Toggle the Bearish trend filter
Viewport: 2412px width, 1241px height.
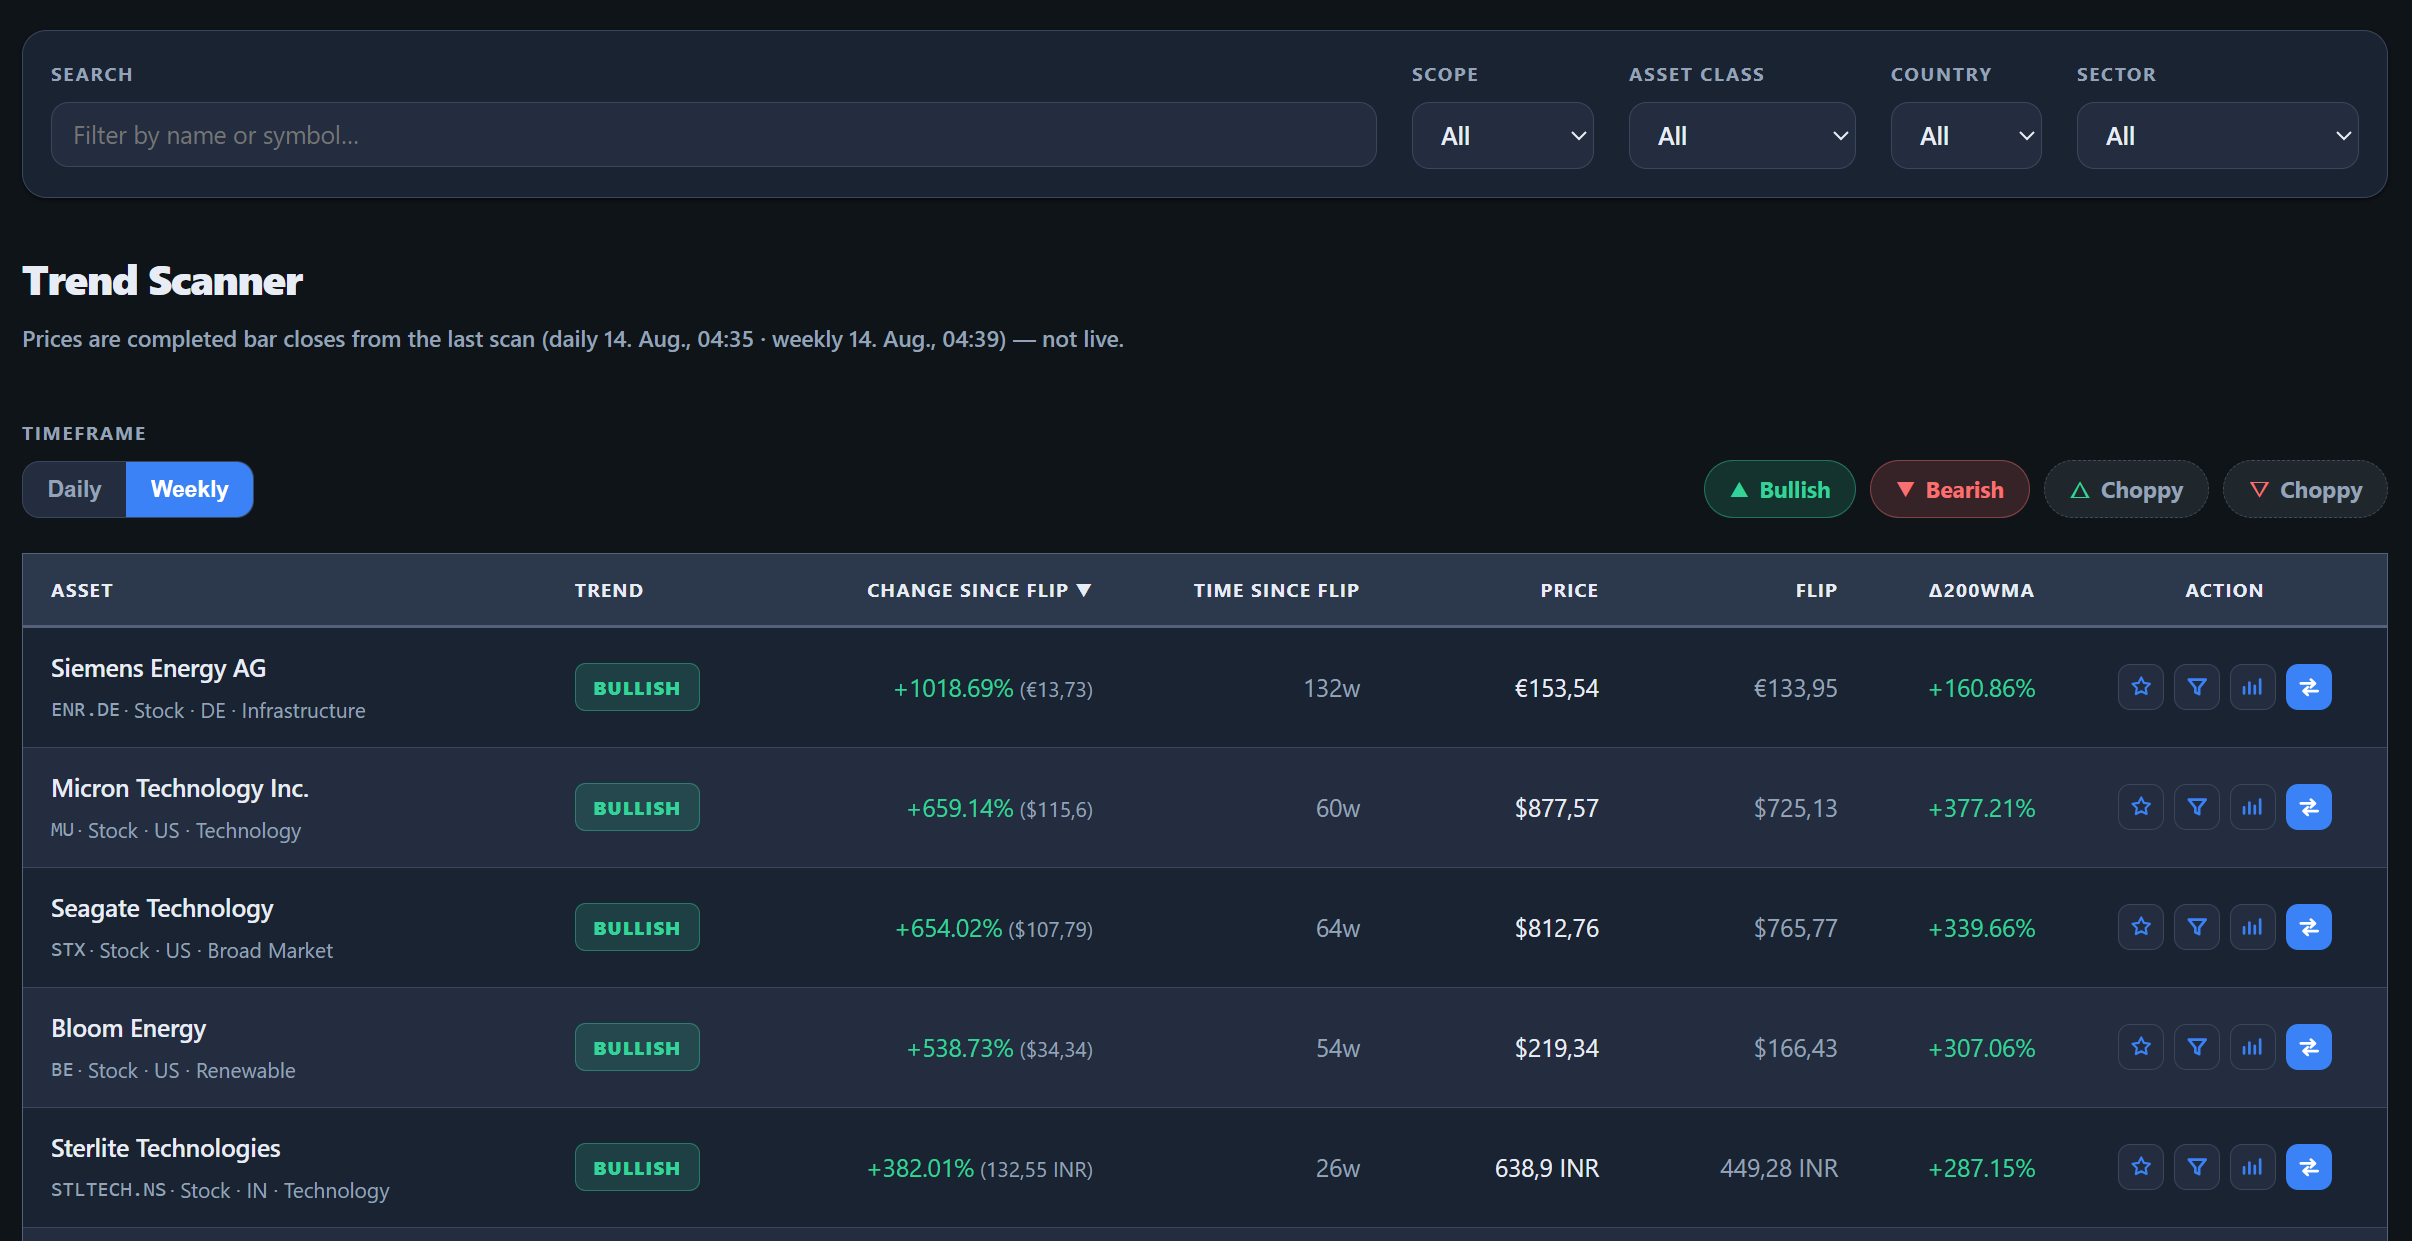click(x=1949, y=489)
